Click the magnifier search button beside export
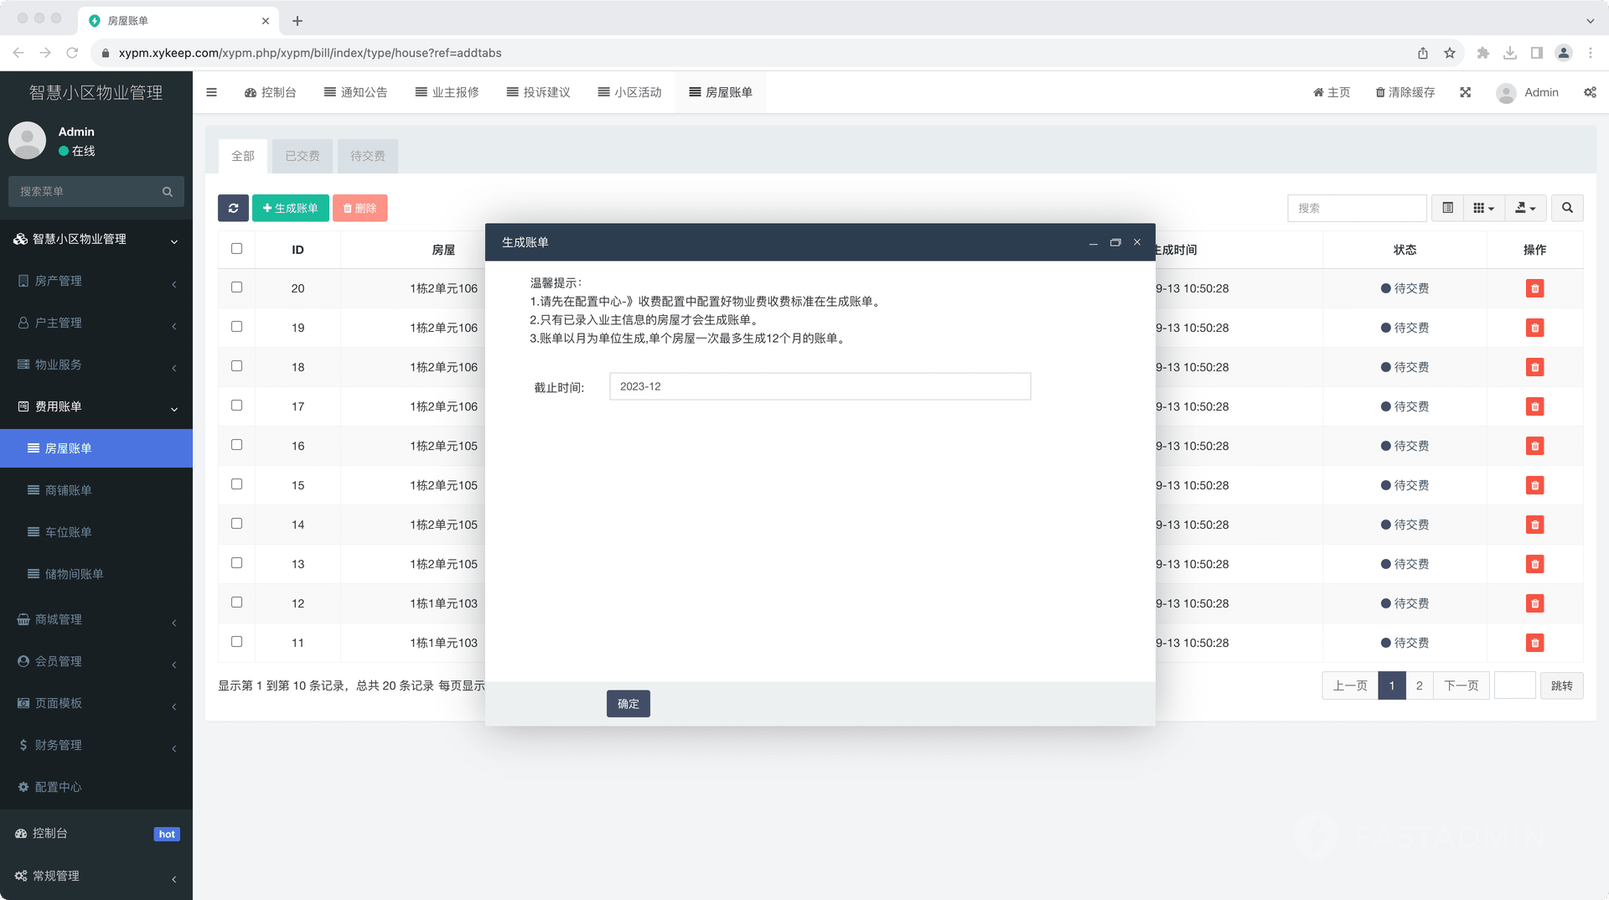This screenshot has width=1609, height=900. [1567, 208]
